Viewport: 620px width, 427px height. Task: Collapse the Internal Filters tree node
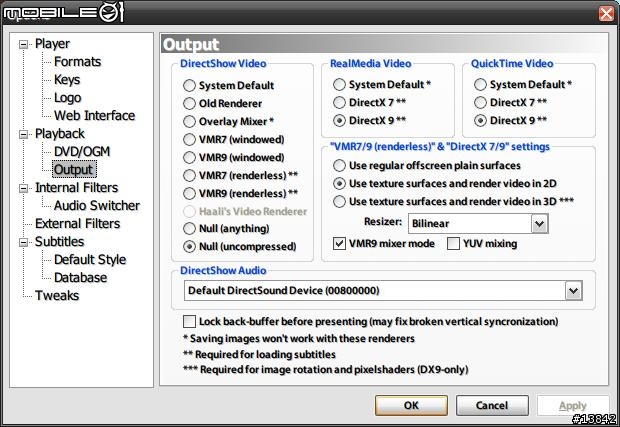tap(24, 188)
